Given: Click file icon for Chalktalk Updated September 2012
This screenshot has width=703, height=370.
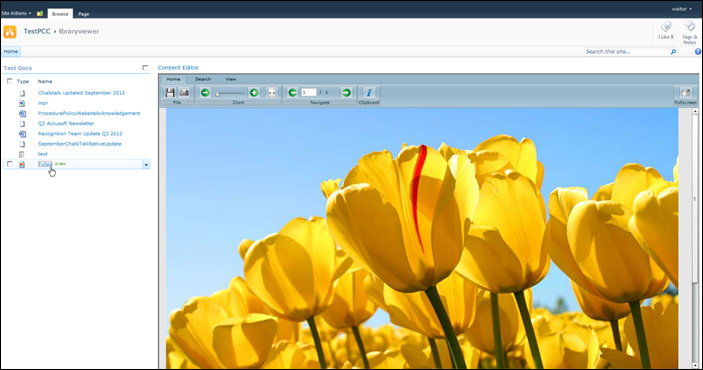Looking at the screenshot, I should tap(22, 93).
